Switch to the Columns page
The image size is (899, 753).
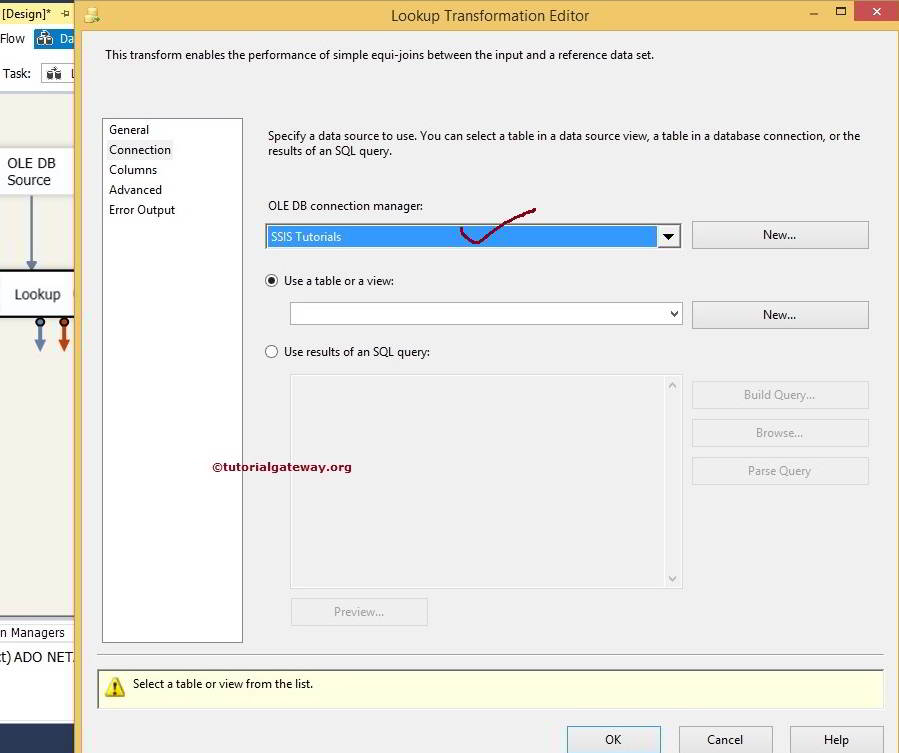(x=133, y=169)
